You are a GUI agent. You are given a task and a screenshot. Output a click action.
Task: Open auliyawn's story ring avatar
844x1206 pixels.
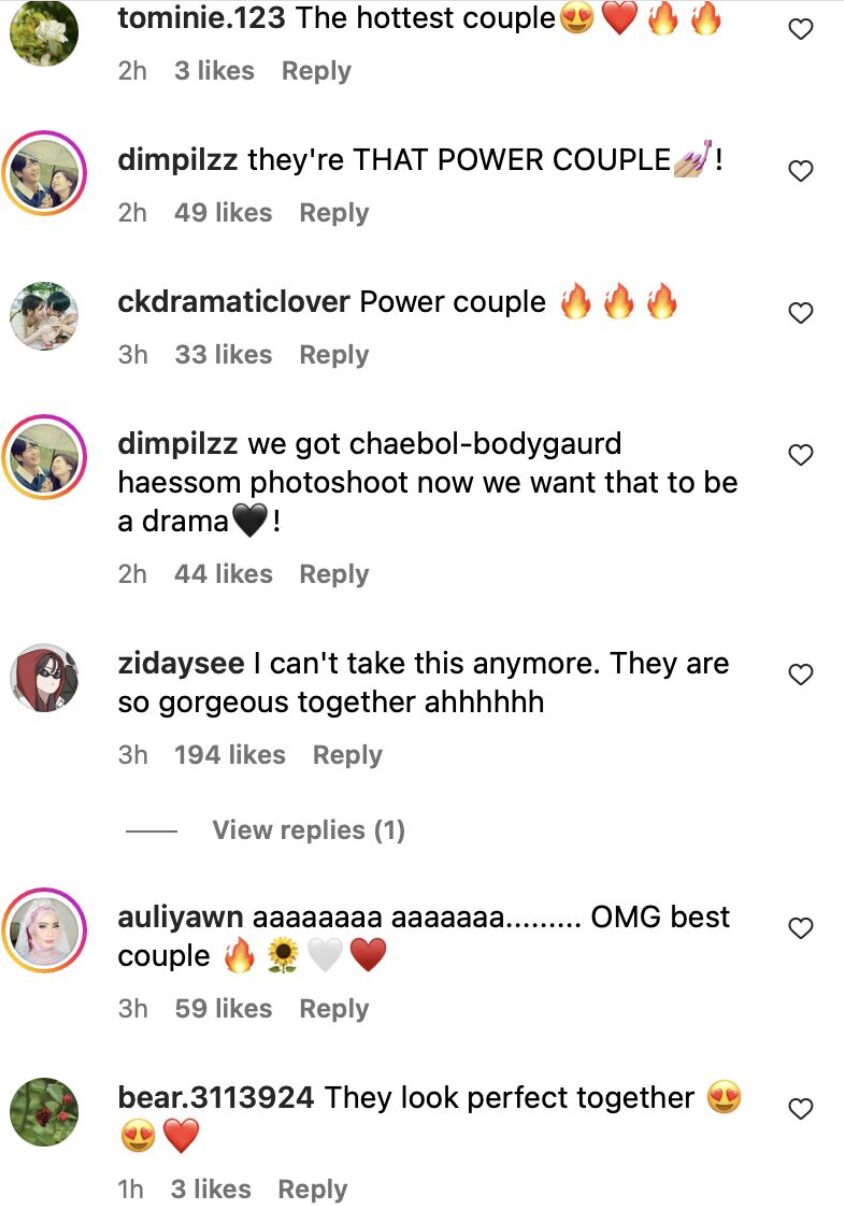(44, 931)
